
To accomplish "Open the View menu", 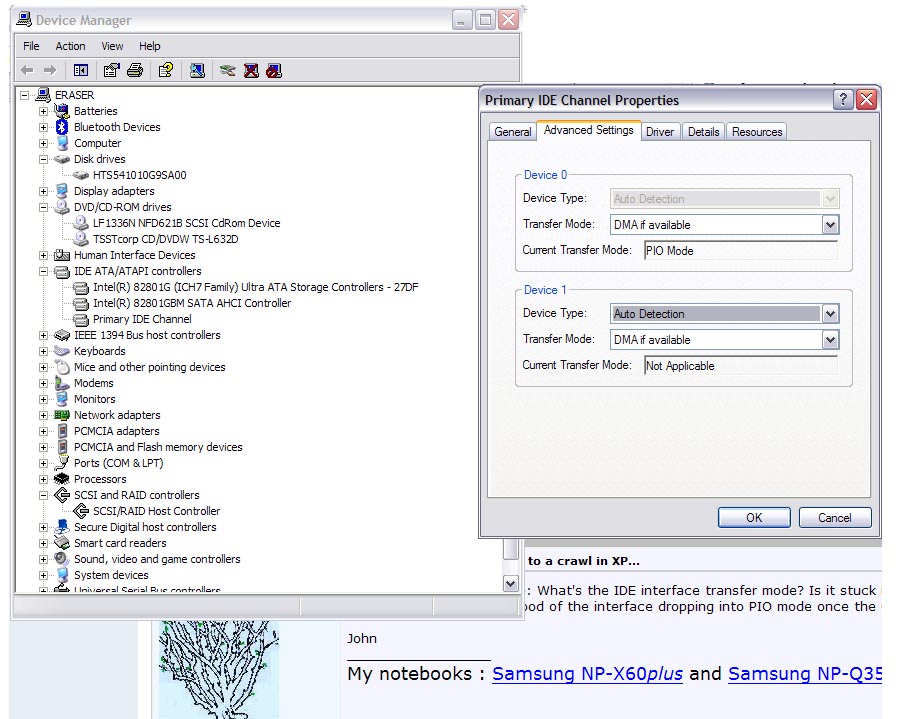I will coord(112,46).
